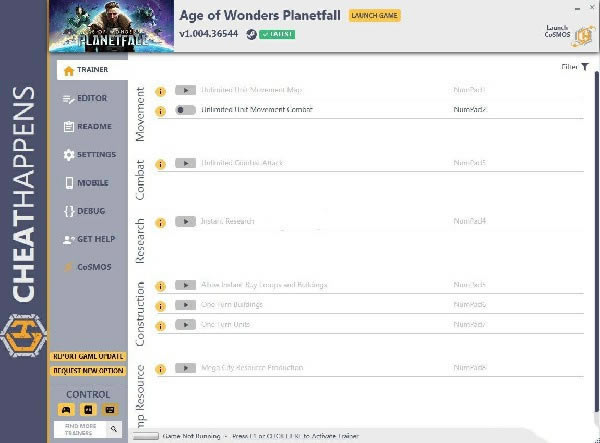Viewport: 600px width, 443px height.
Task: Click the Steam platform icon beside version
Action: coord(251,34)
